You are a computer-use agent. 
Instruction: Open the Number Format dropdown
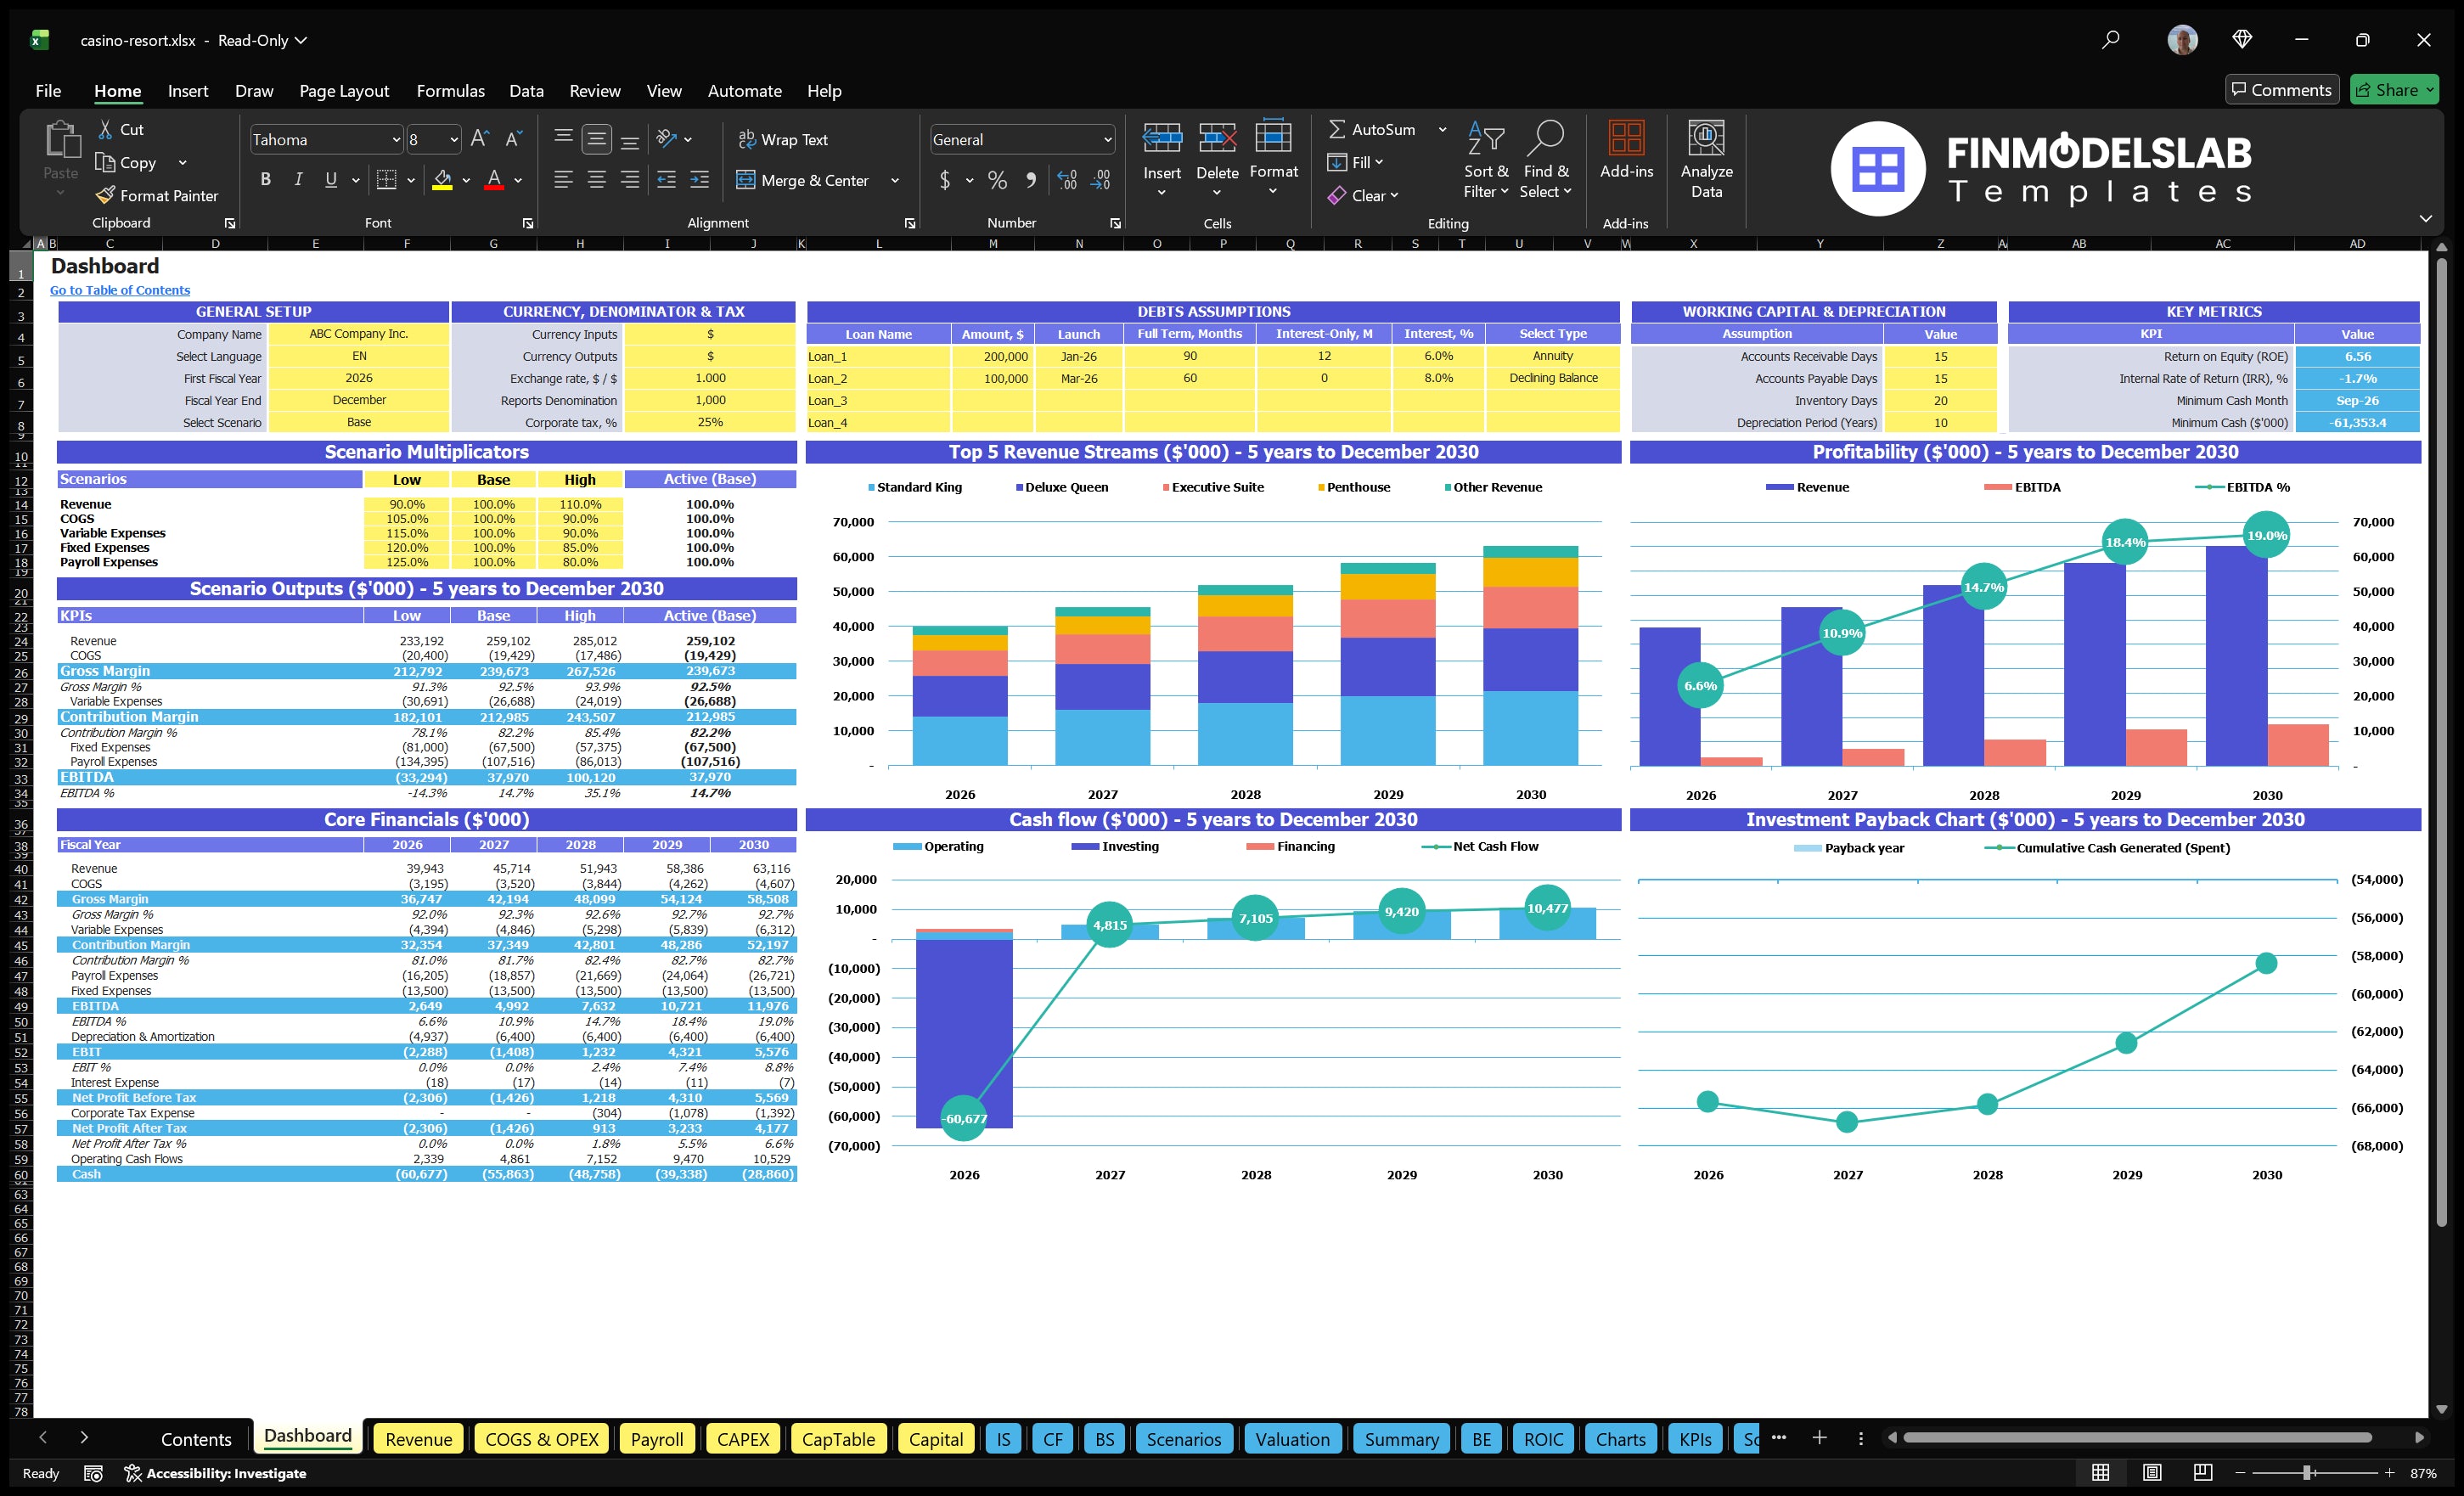pos(1106,139)
